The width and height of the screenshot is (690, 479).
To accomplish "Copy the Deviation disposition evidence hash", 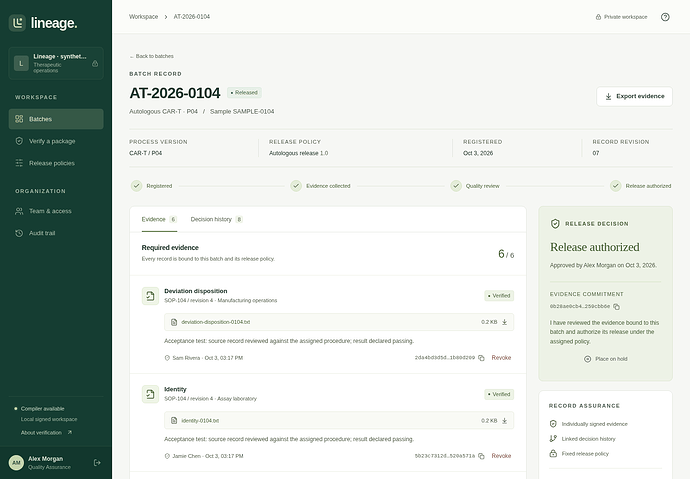I will tap(481, 358).
